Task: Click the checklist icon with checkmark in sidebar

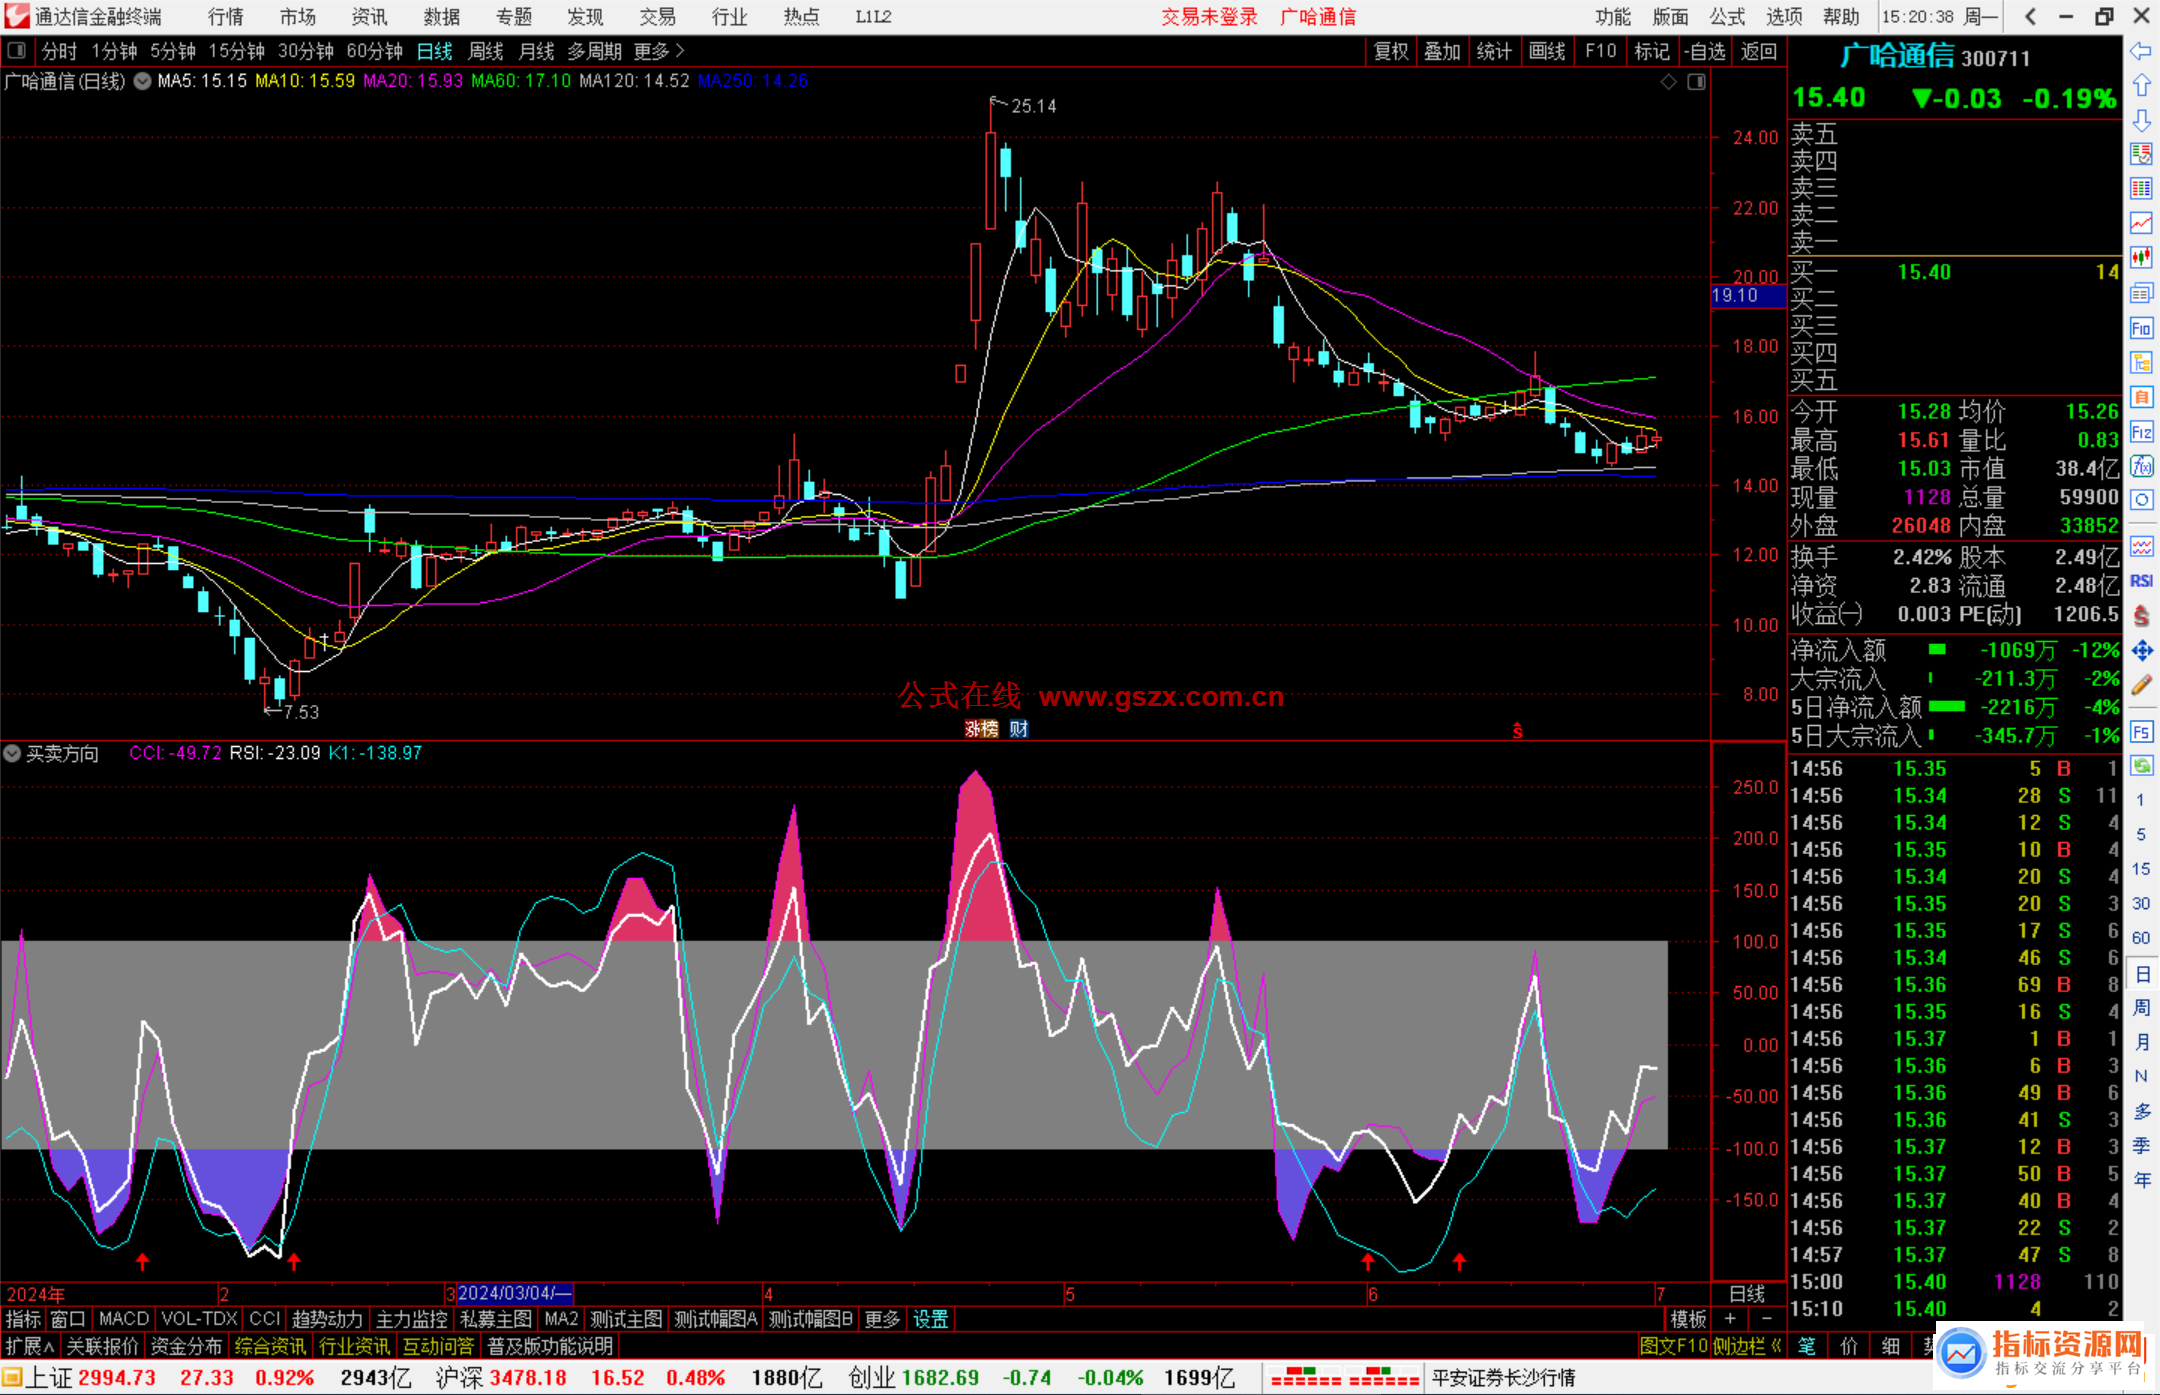Action: 2141,154
